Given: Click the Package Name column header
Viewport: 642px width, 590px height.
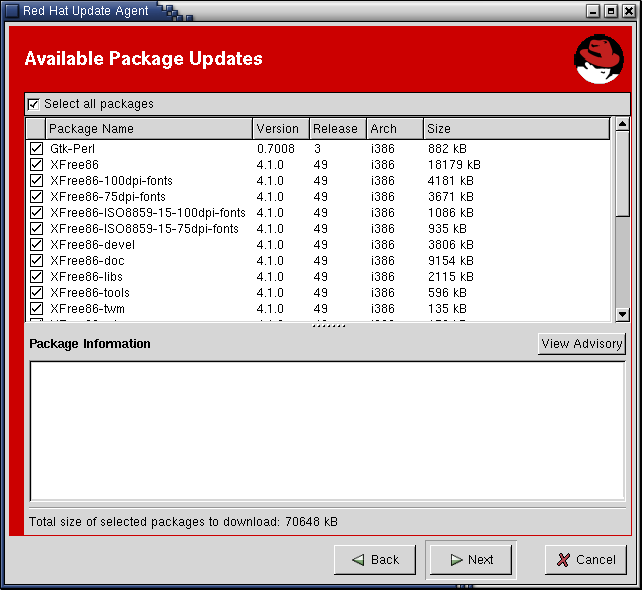Looking at the screenshot, I should [x=149, y=129].
